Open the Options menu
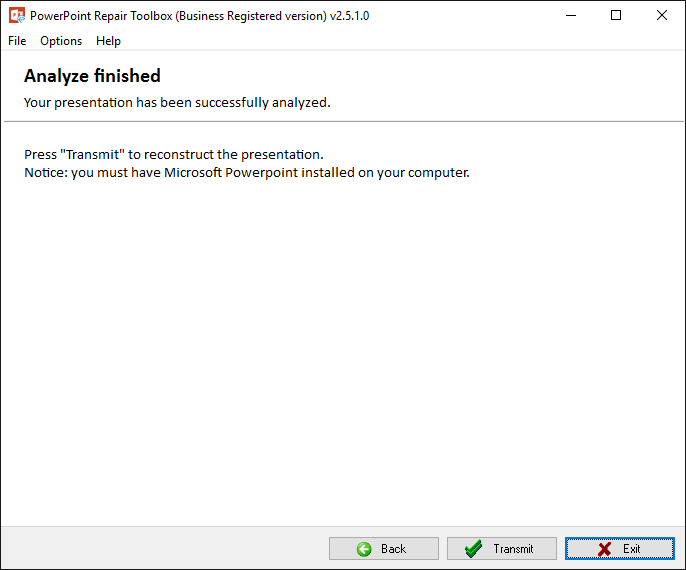Viewport: 686px width, 570px height. coord(61,41)
